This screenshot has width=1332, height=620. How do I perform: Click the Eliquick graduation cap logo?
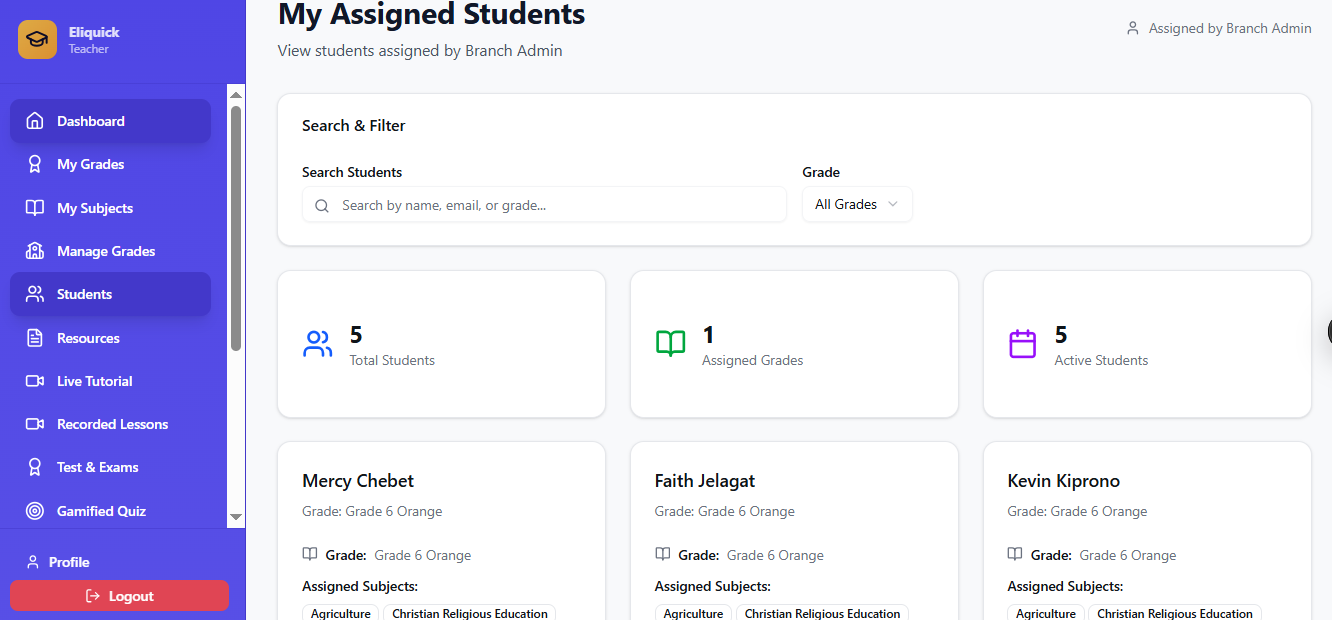[x=37, y=40]
